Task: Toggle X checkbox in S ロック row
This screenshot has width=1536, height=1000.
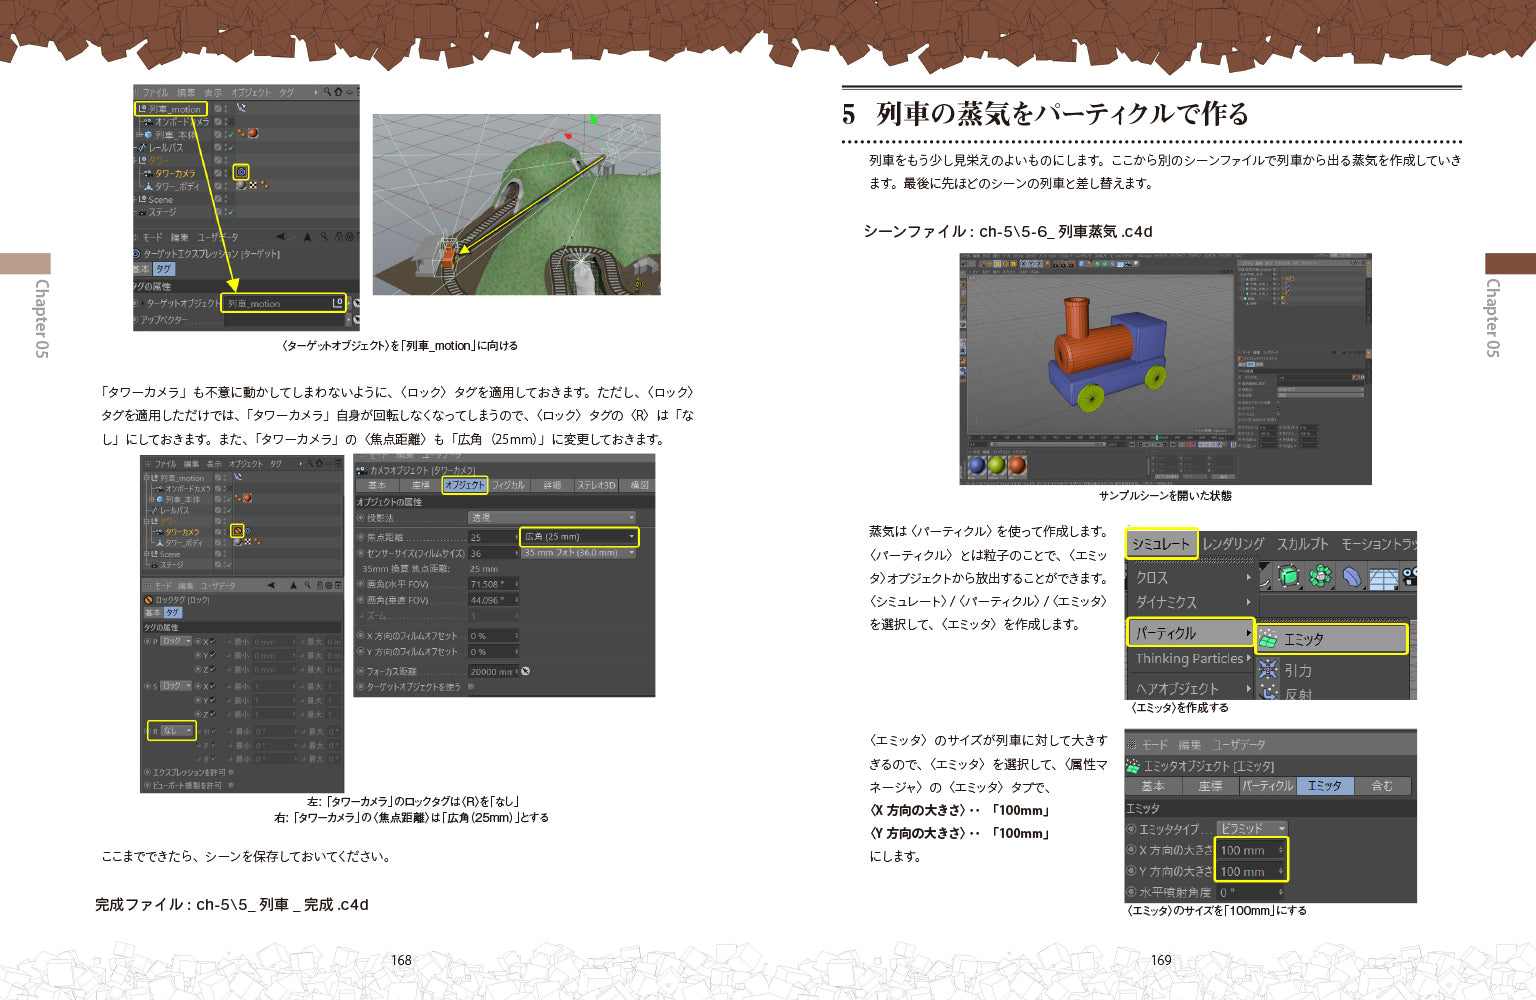Action: click(x=212, y=686)
